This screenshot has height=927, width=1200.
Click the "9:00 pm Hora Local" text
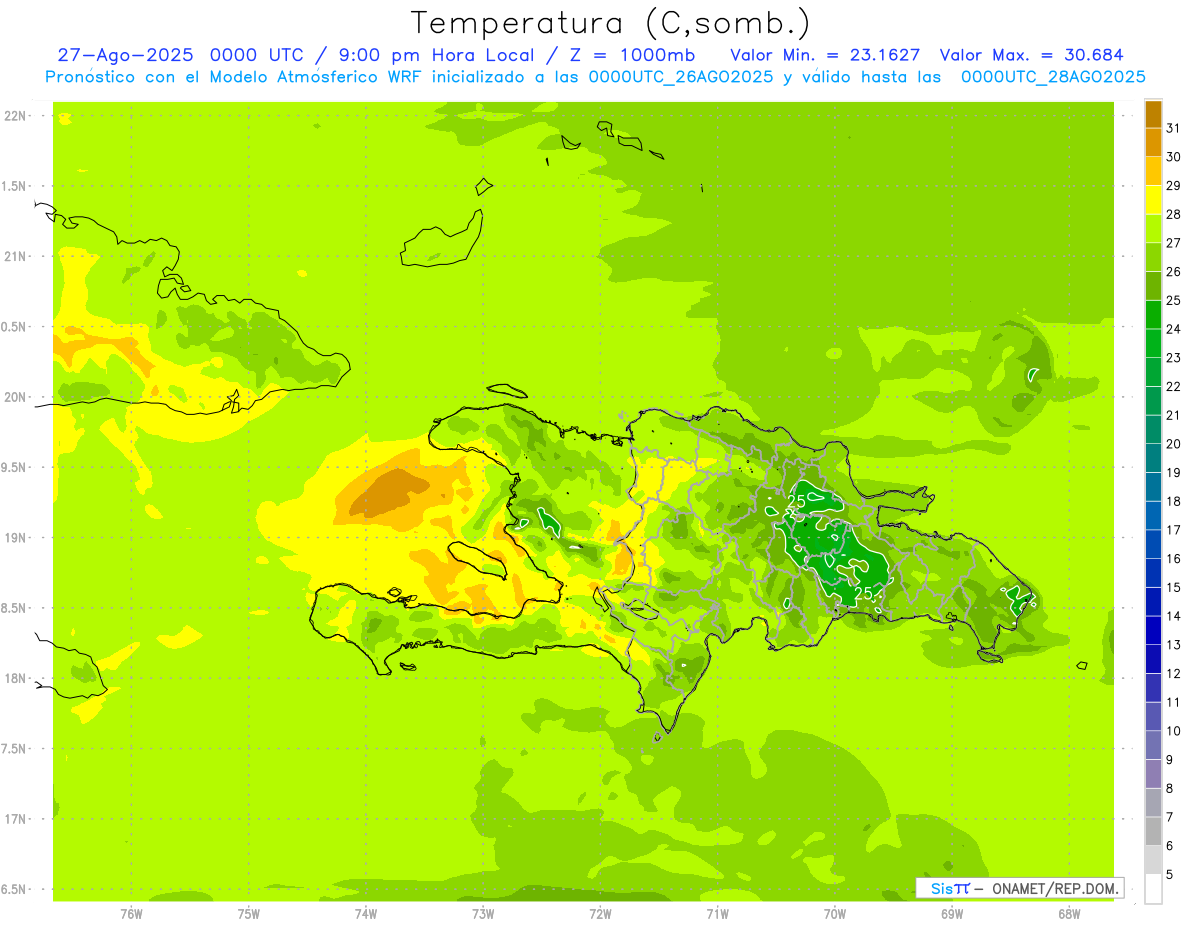click(442, 55)
